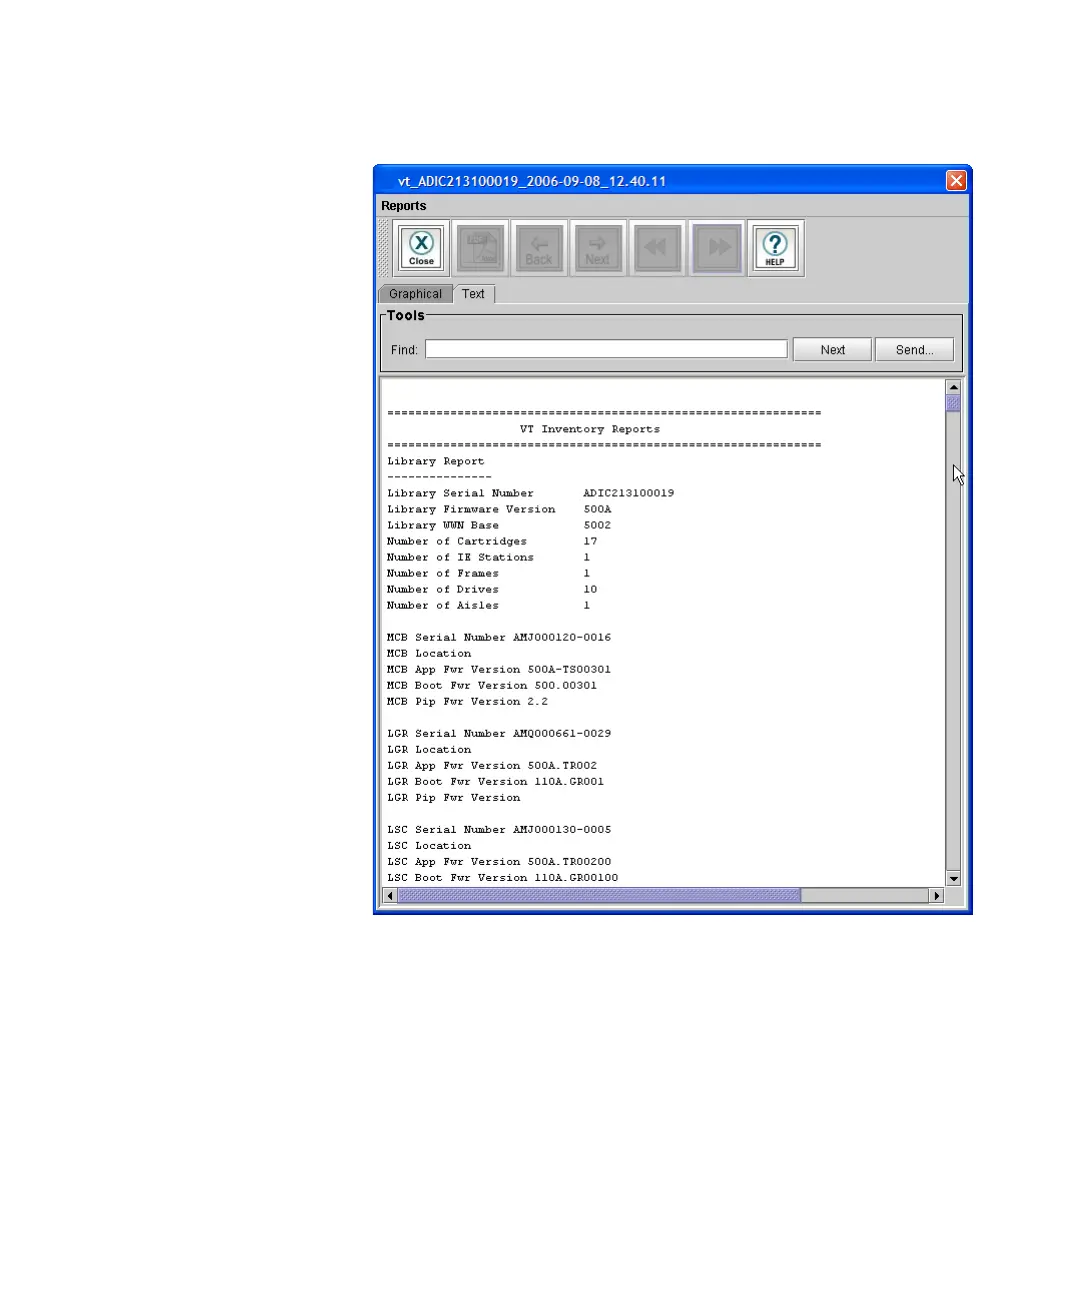This screenshot has width=1080, height=1296.
Task: Click "LSC App Fwr Version 500A.TR00200" line
Action: 499,861
